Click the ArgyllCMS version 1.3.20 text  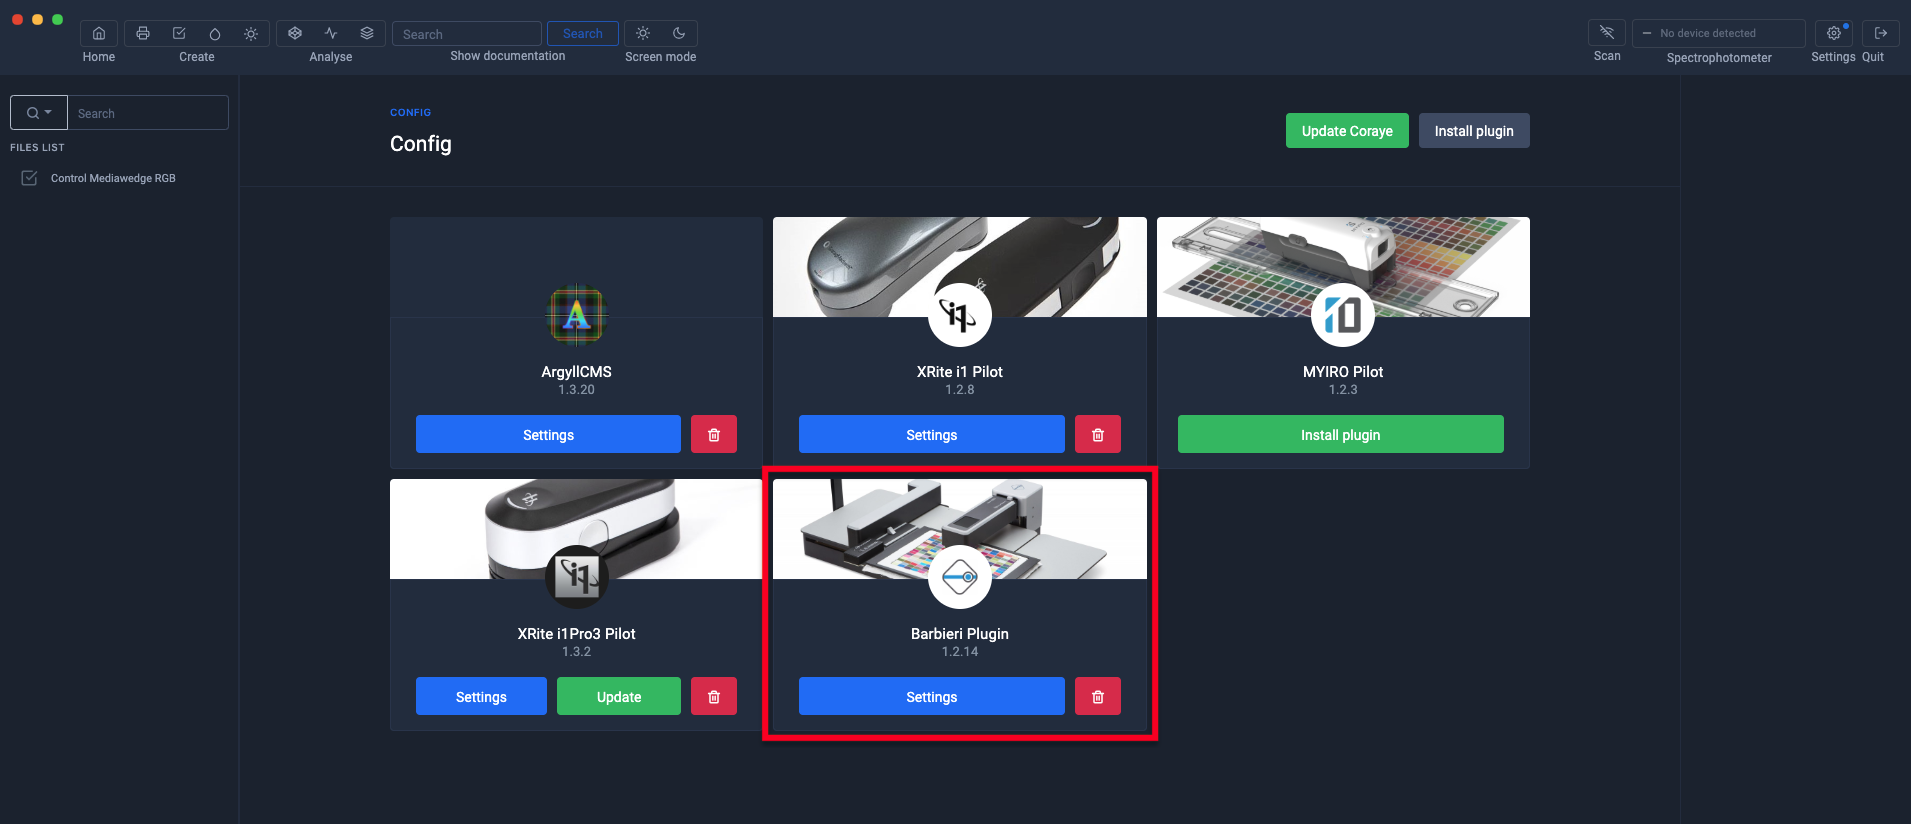(577, 390)
